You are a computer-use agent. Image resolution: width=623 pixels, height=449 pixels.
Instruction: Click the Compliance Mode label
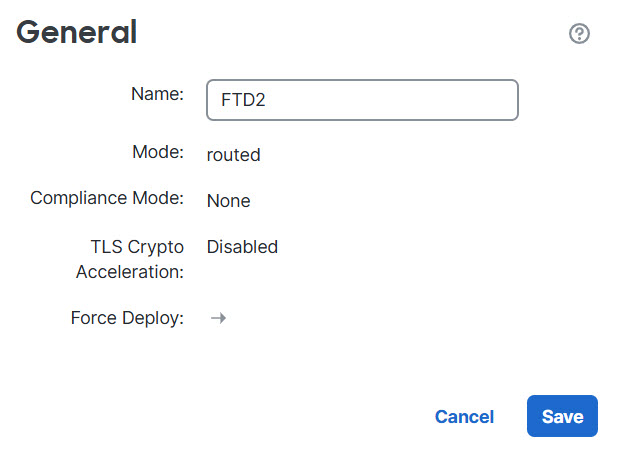click(107, 198)
